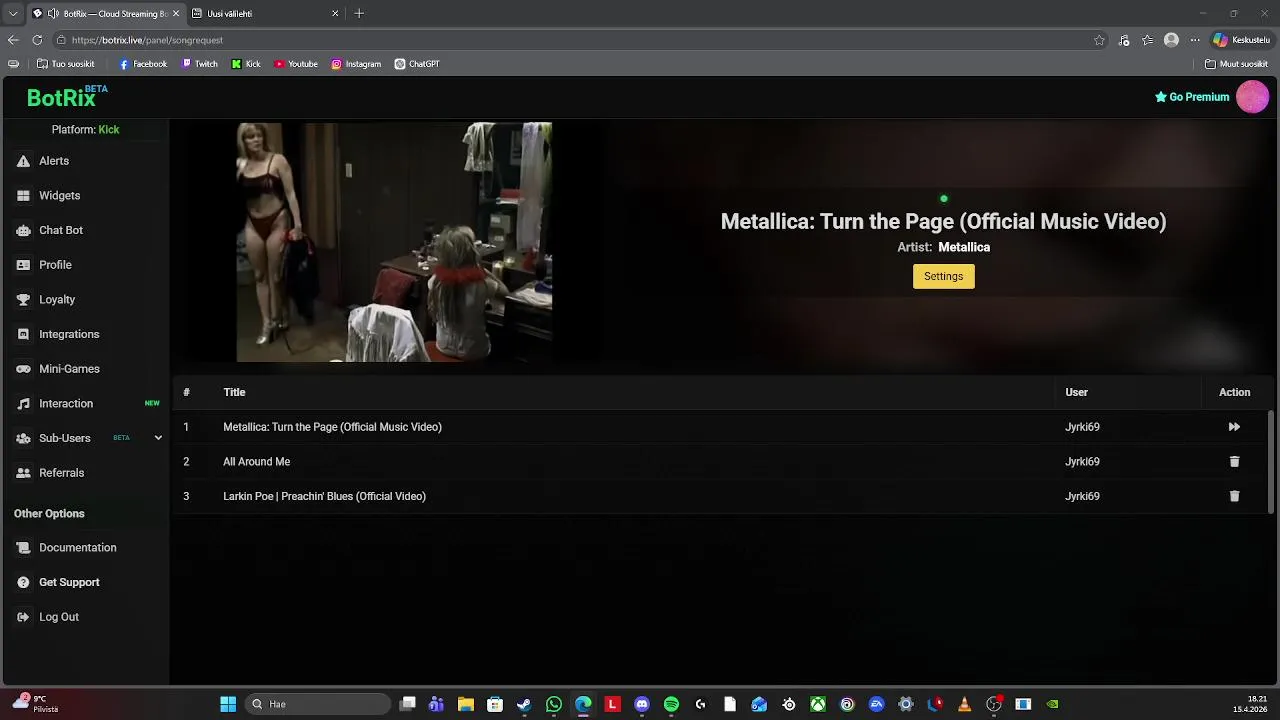Click the Documentation icon
The width and height of the screenshot is (1280, 720).
pos(23,548)
